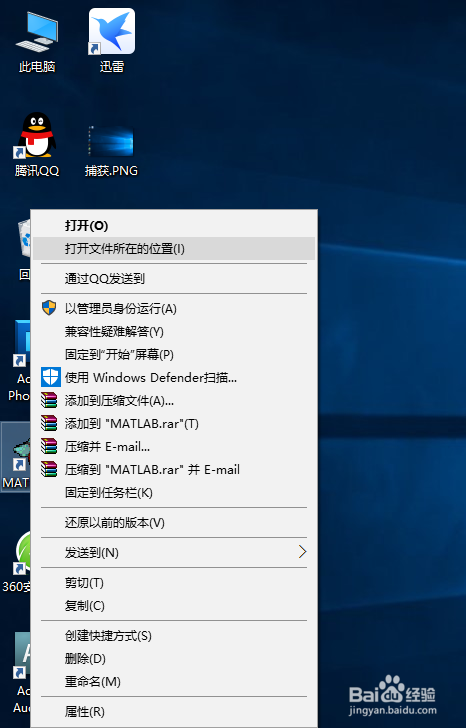Select the MATLAB desktop shortcut
Image resolution: width=466 pixels, height=728 pixels.
[x=15, y=457]
